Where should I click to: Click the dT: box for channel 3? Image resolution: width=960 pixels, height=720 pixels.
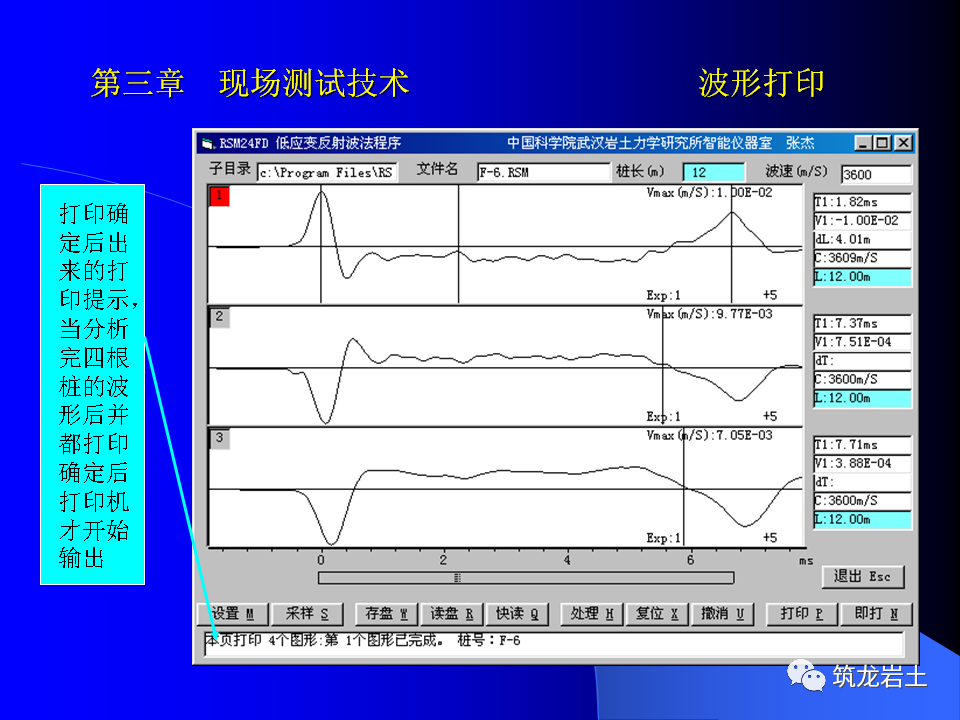862,482
